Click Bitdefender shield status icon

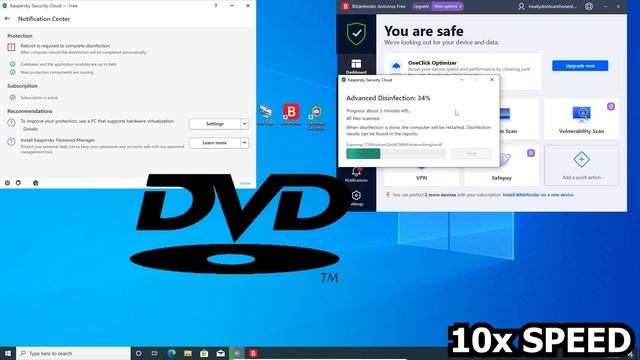coord(356,33)
